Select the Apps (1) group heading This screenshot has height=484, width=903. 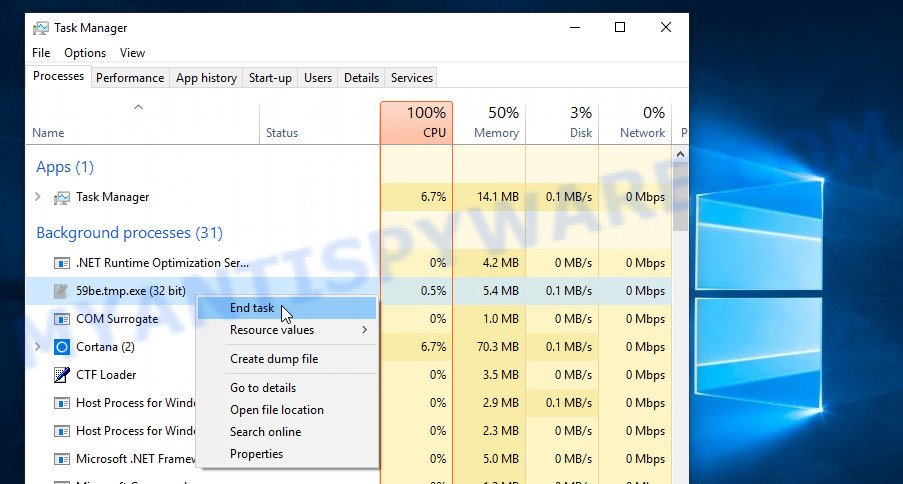[x=65, y=167]
